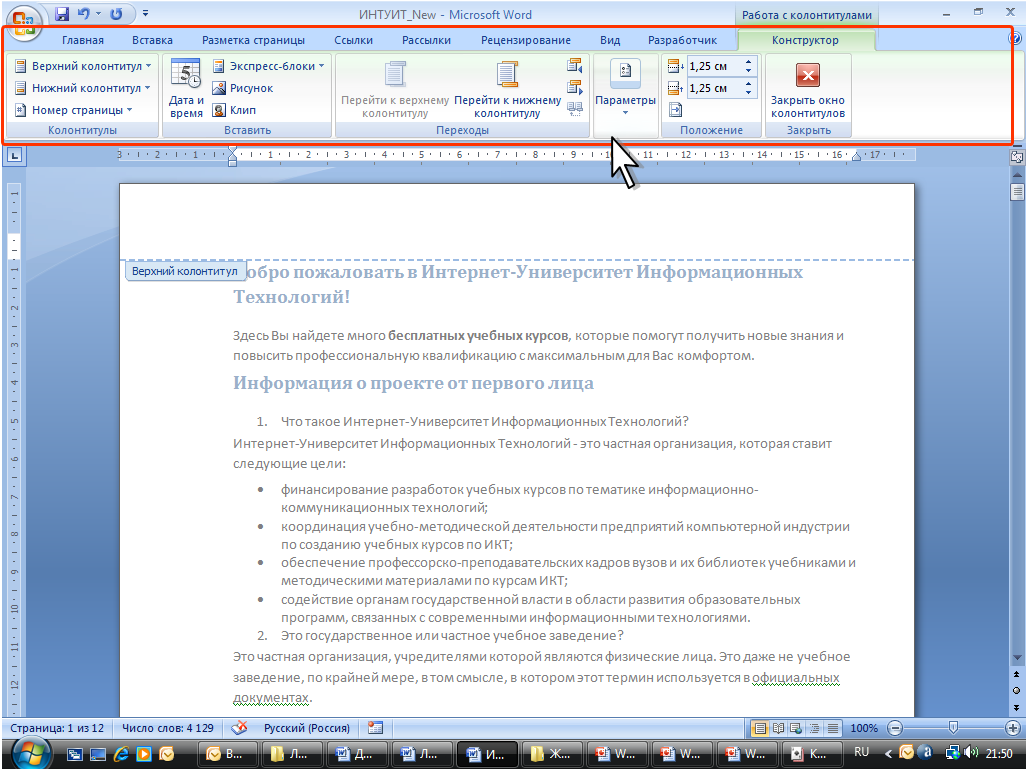Open the Вид ribbon tab
The image size is (1027, 770).
[610, 41]
